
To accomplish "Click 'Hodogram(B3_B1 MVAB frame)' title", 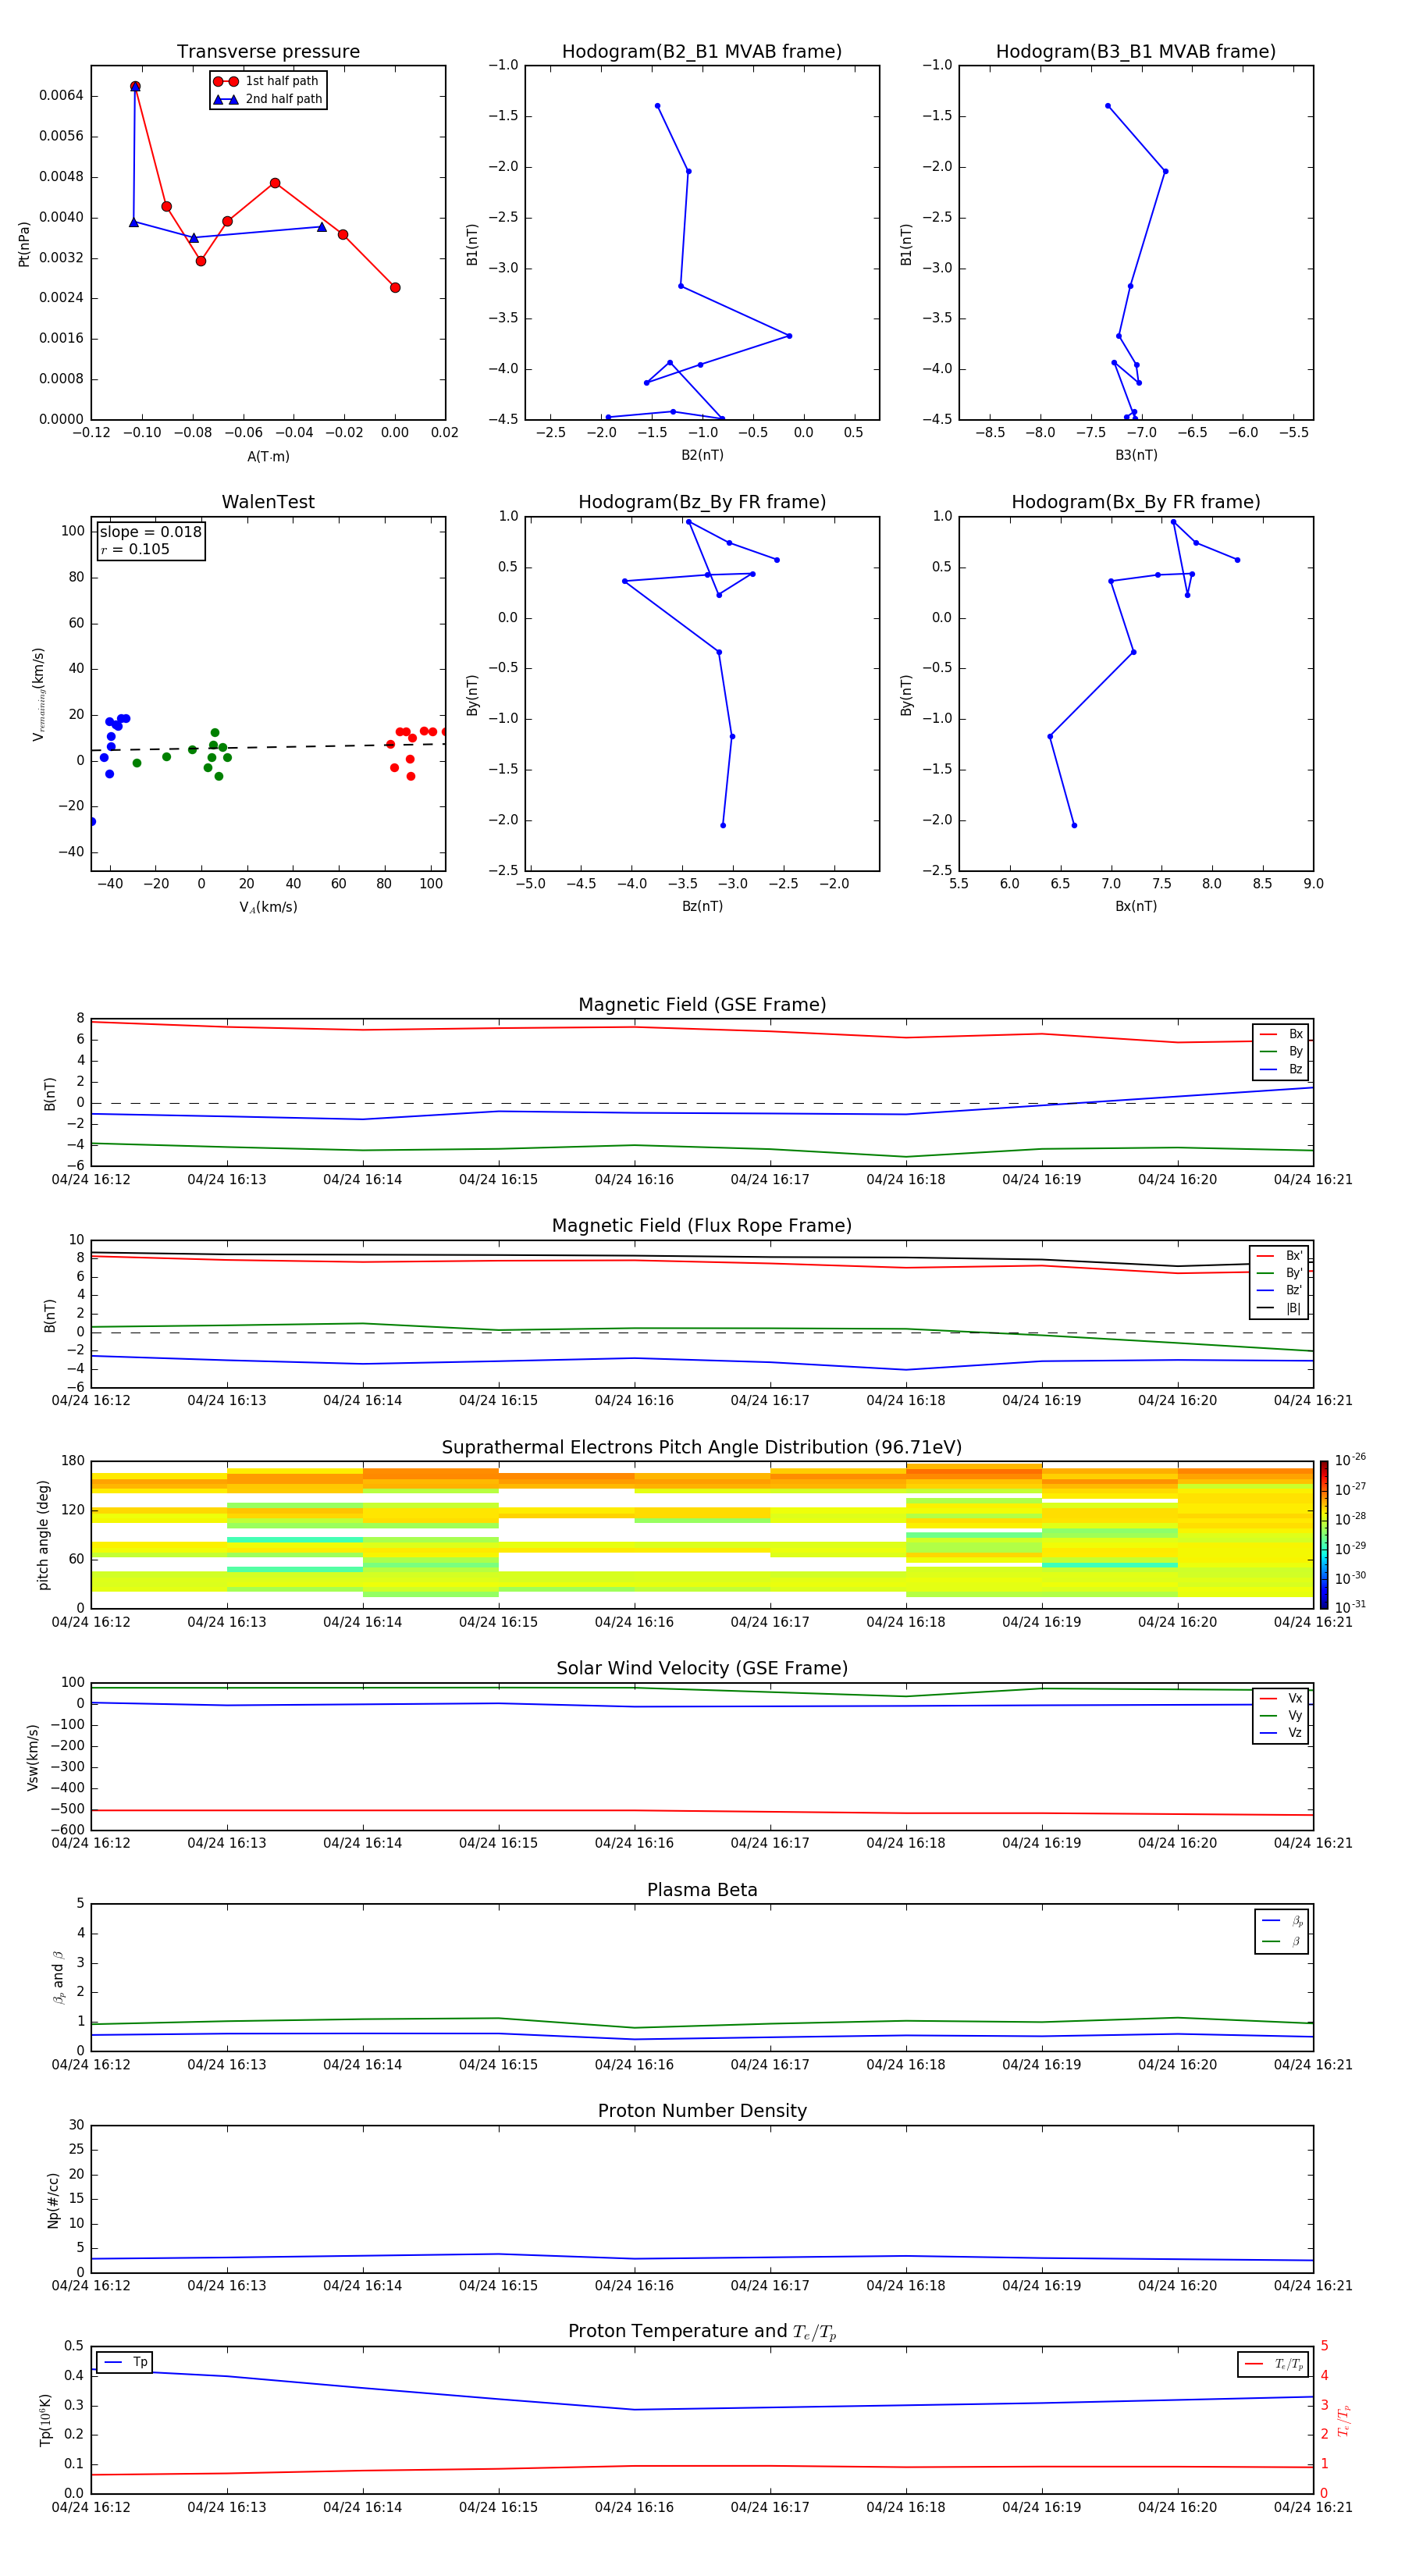I will pyautogui.click(x=1136, y=52).
